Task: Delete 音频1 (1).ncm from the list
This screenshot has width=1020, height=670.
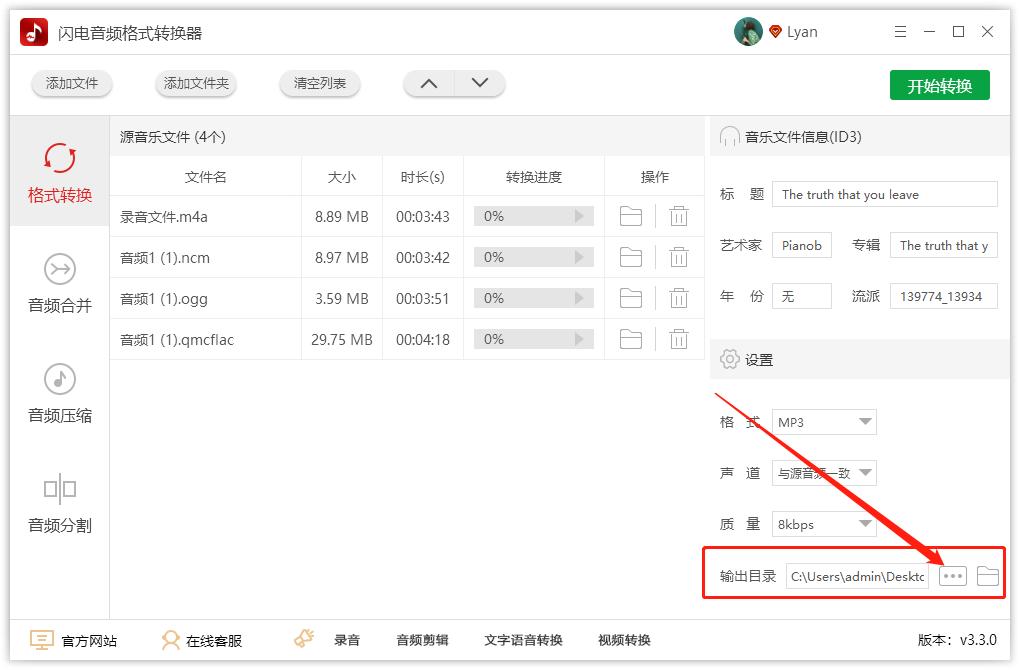Action: tap(678, 258)
